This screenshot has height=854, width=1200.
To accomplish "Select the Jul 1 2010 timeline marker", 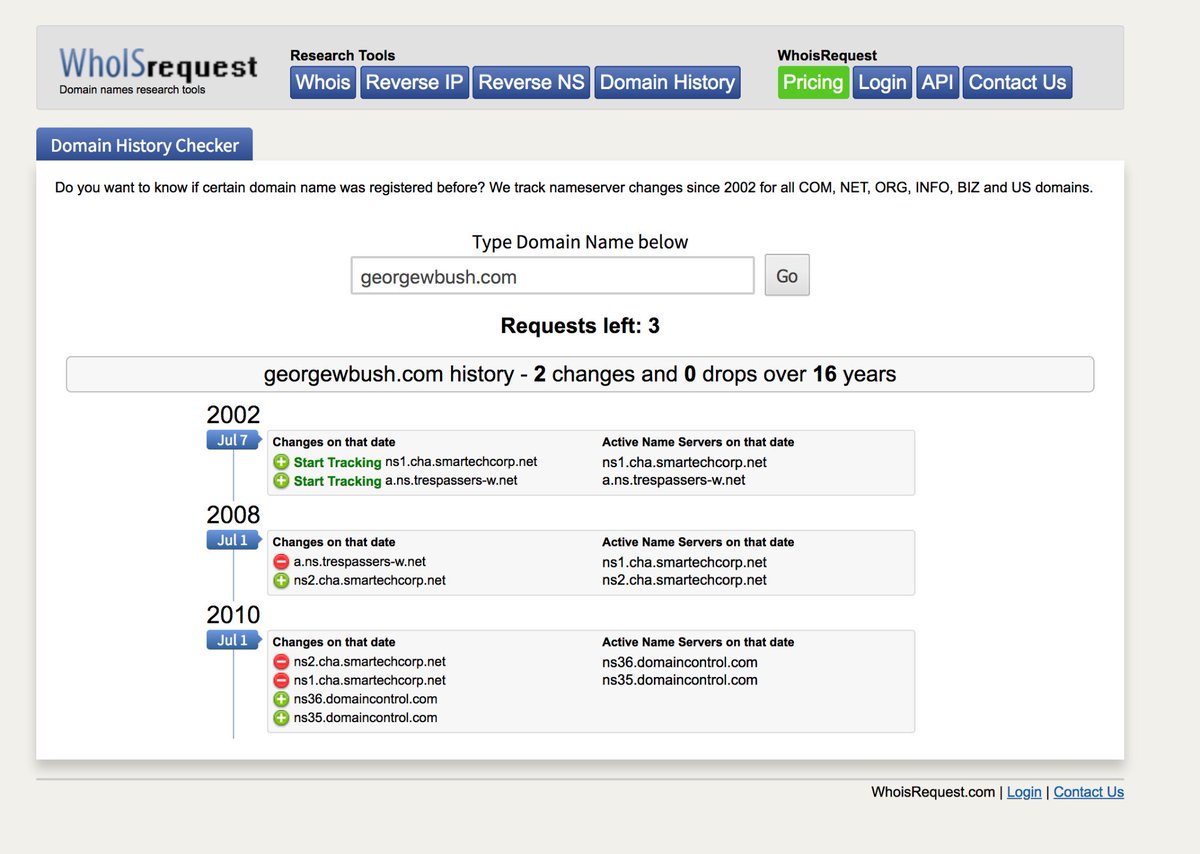I will coord(233,640).
